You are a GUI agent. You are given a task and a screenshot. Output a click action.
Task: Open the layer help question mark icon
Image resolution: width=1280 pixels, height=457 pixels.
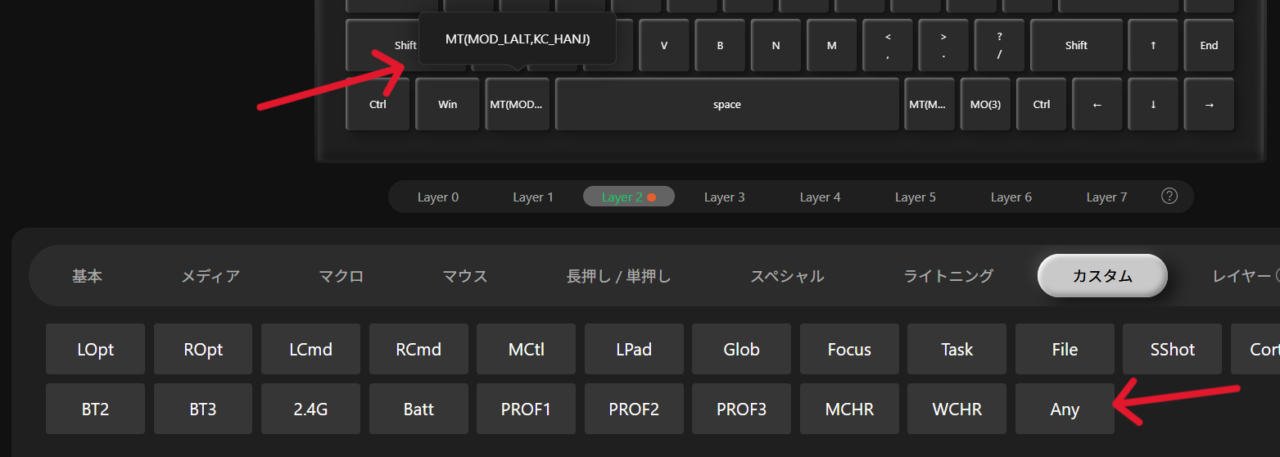(1169, 196)
